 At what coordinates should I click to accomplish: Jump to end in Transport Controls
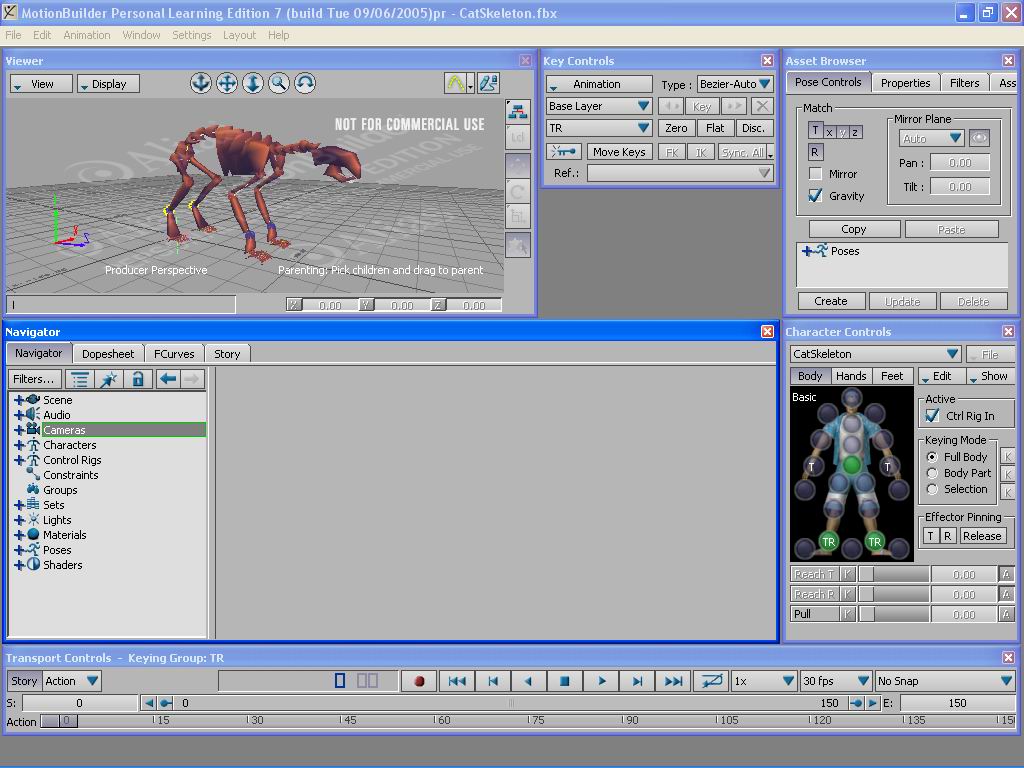pyautogui.click(x=673, y=680)
